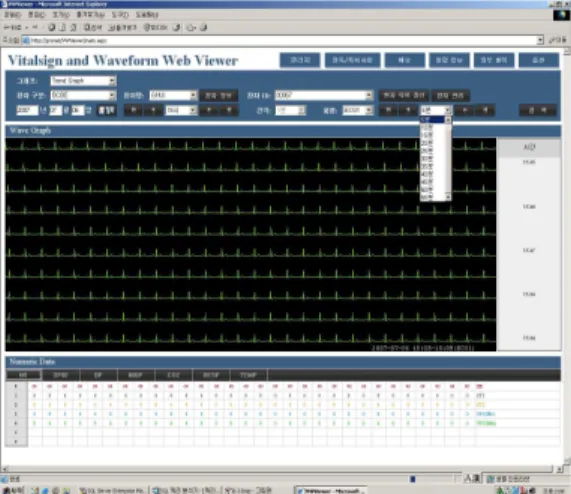Open the Trend Graph type dropdown
This screenshot has height=494, width=571.
pyautogui.click(x=112, y=81)
